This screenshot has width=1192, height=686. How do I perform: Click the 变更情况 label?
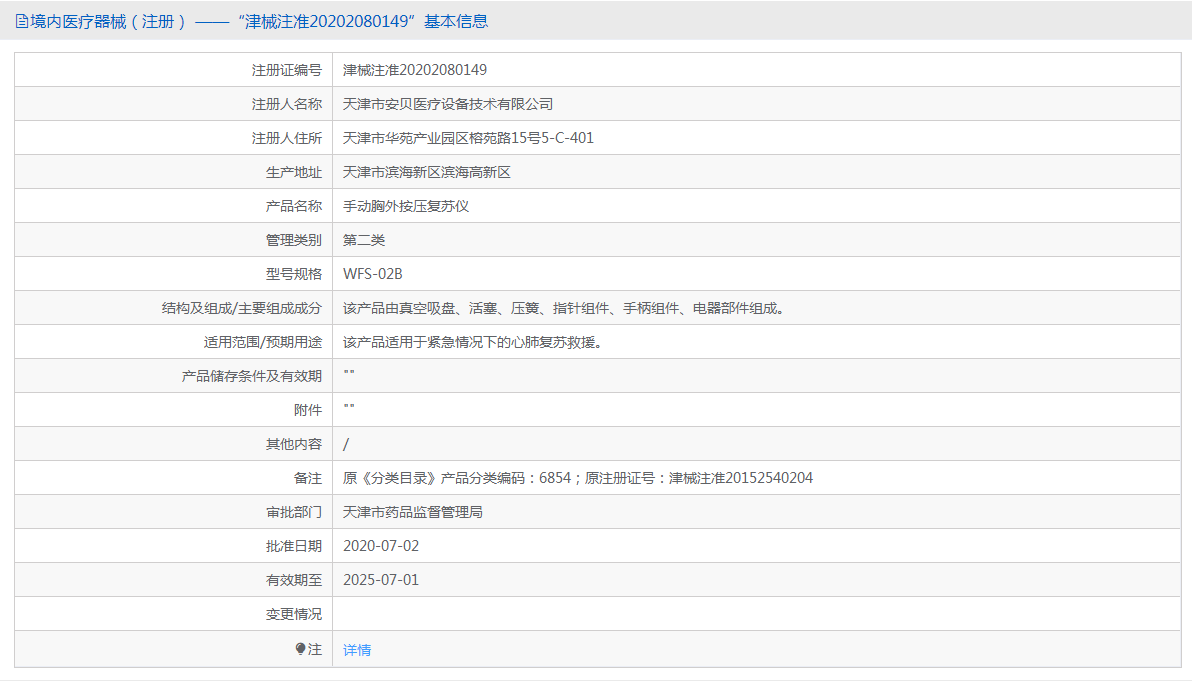pyautogui.click(x=293, y=614)
